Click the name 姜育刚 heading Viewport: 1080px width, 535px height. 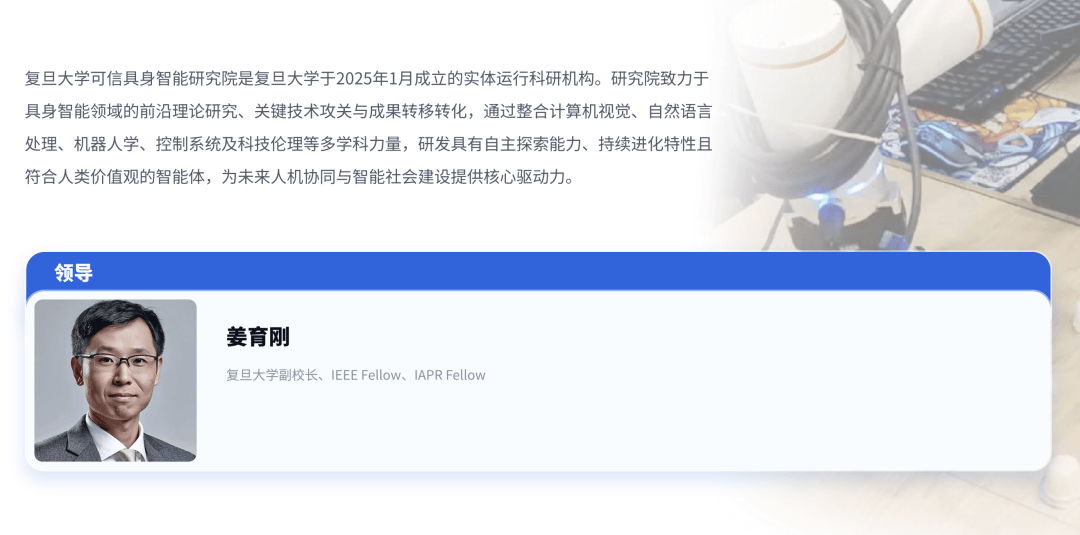258,337
